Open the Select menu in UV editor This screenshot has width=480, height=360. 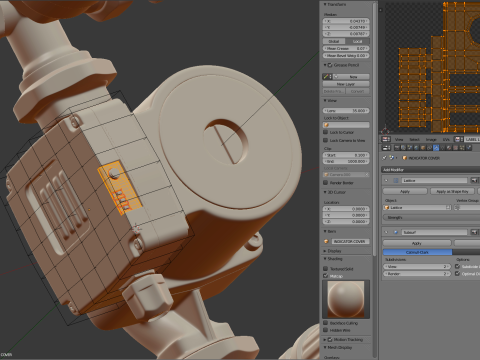pos(414,139)
